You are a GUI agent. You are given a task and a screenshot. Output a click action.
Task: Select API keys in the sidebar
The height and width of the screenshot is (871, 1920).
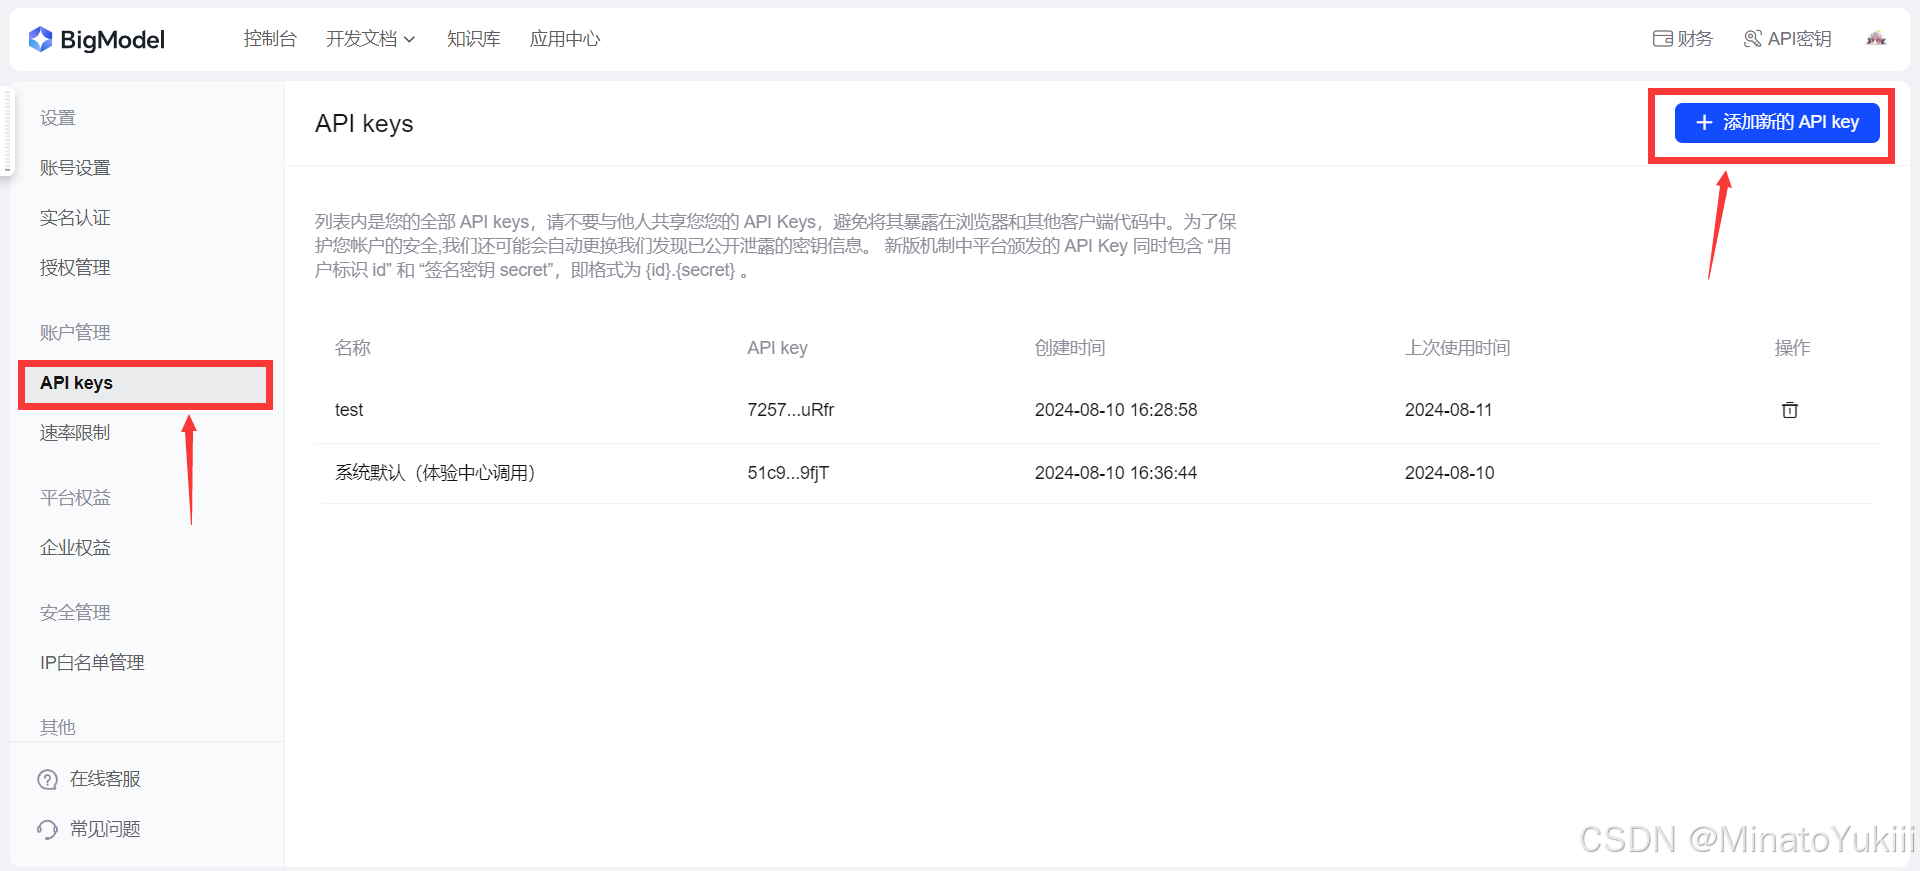click(x=145, y=383)
